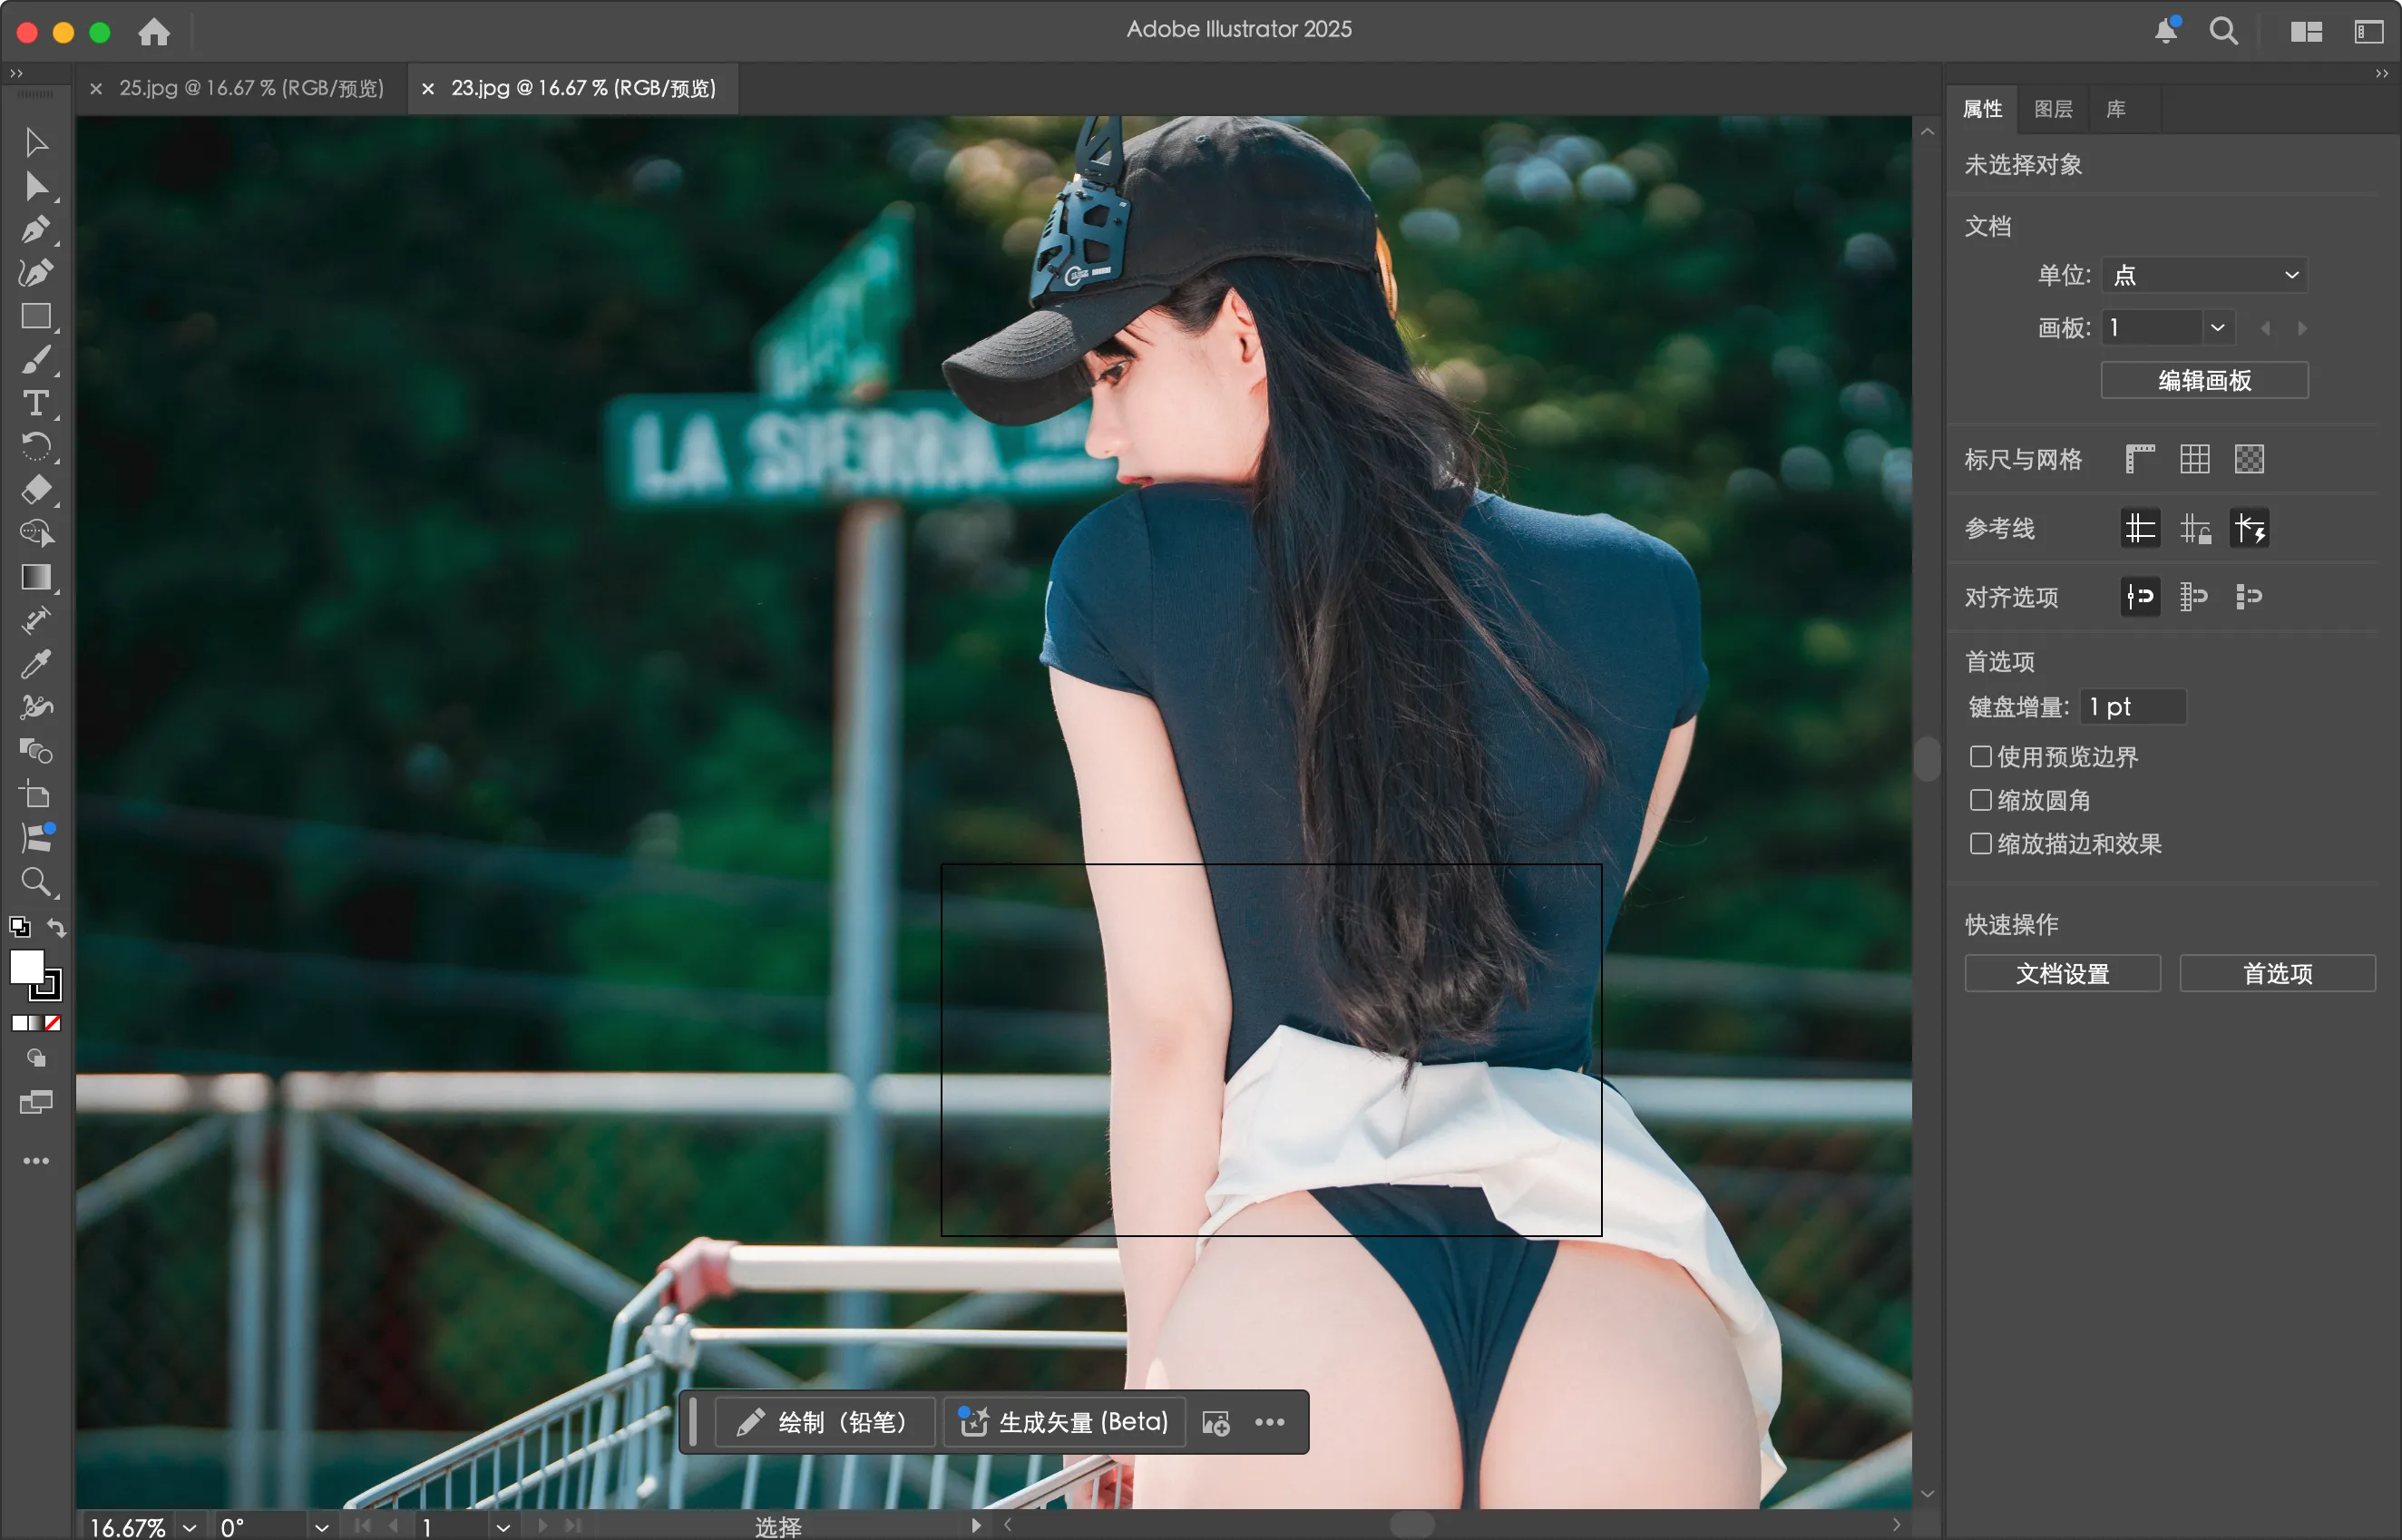The height and width of the screenshot is (1540, 2402).
Task: Click 编辑画板 button
Action: coord(2204,380)
